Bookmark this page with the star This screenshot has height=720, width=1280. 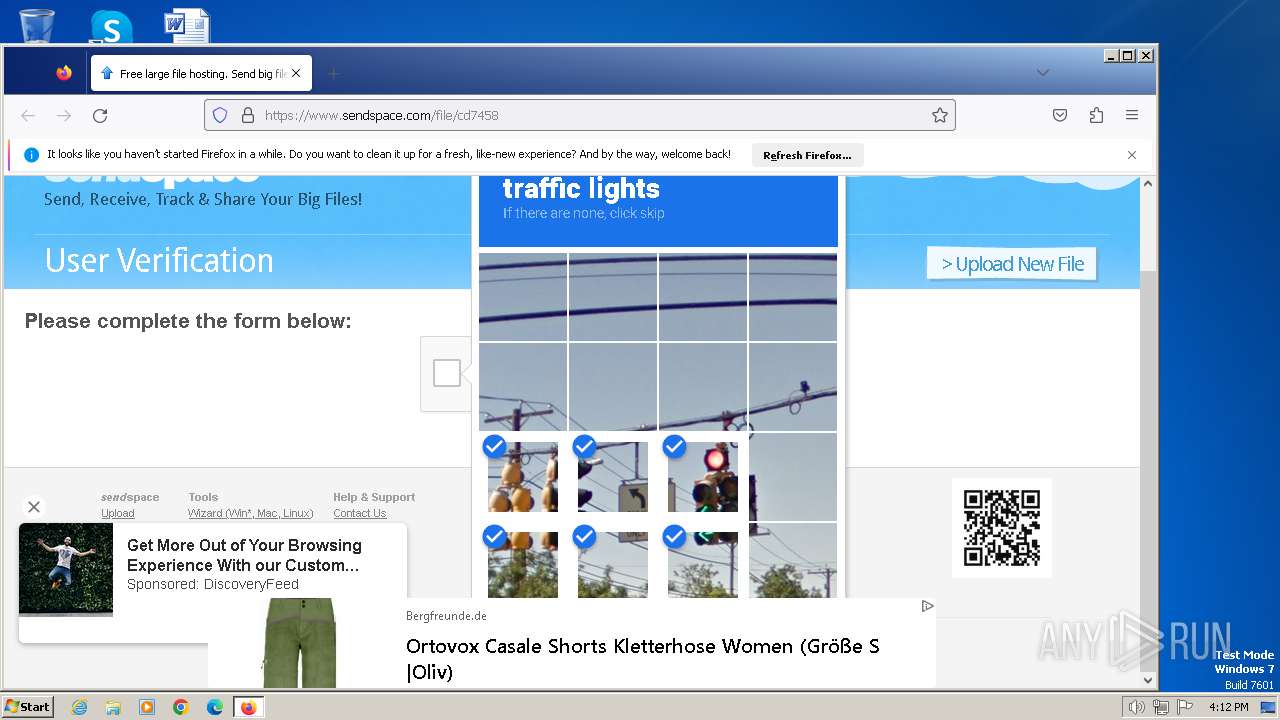click(940, 115)
